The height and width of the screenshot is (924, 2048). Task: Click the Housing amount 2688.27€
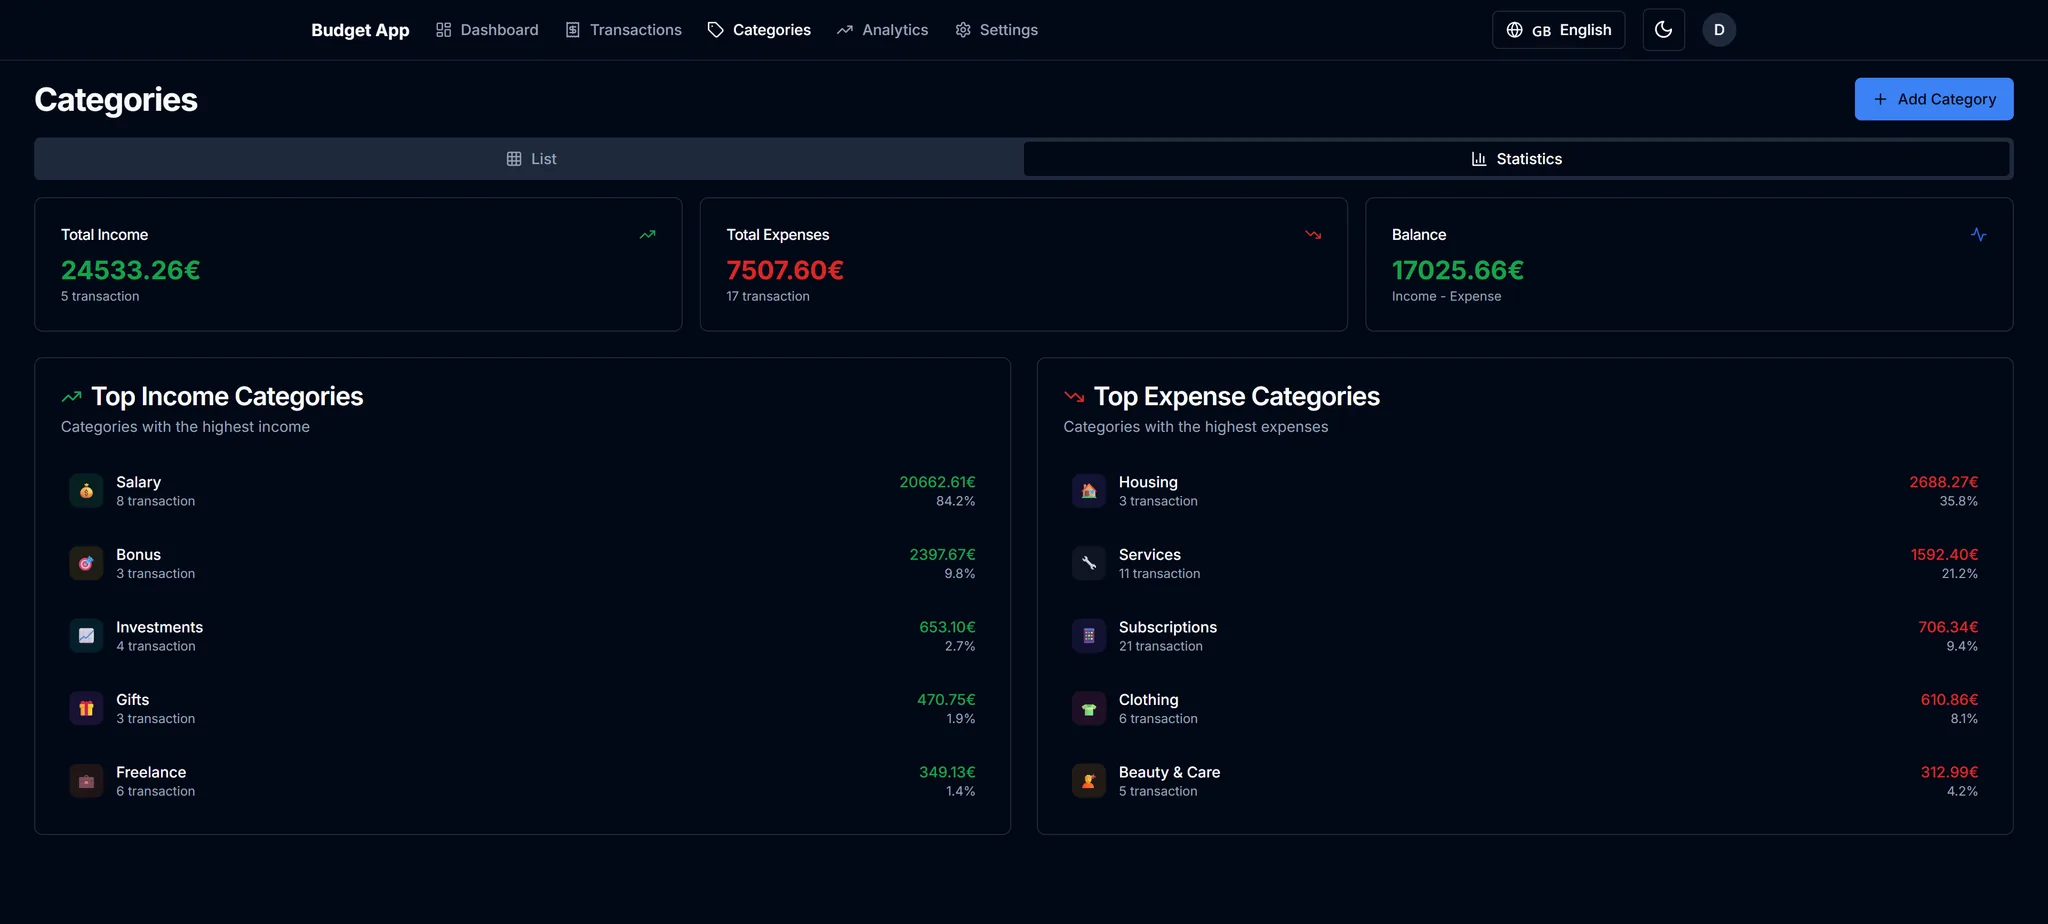click(x=1944, y=482)
